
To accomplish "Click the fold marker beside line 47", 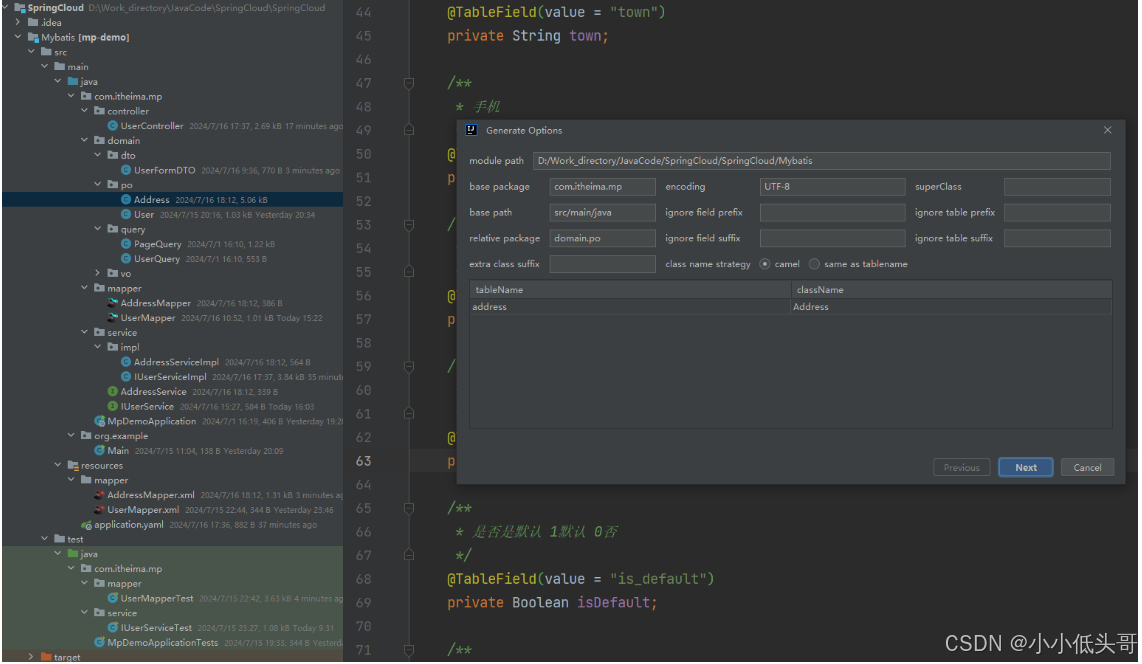I will (x=408, y=84).
